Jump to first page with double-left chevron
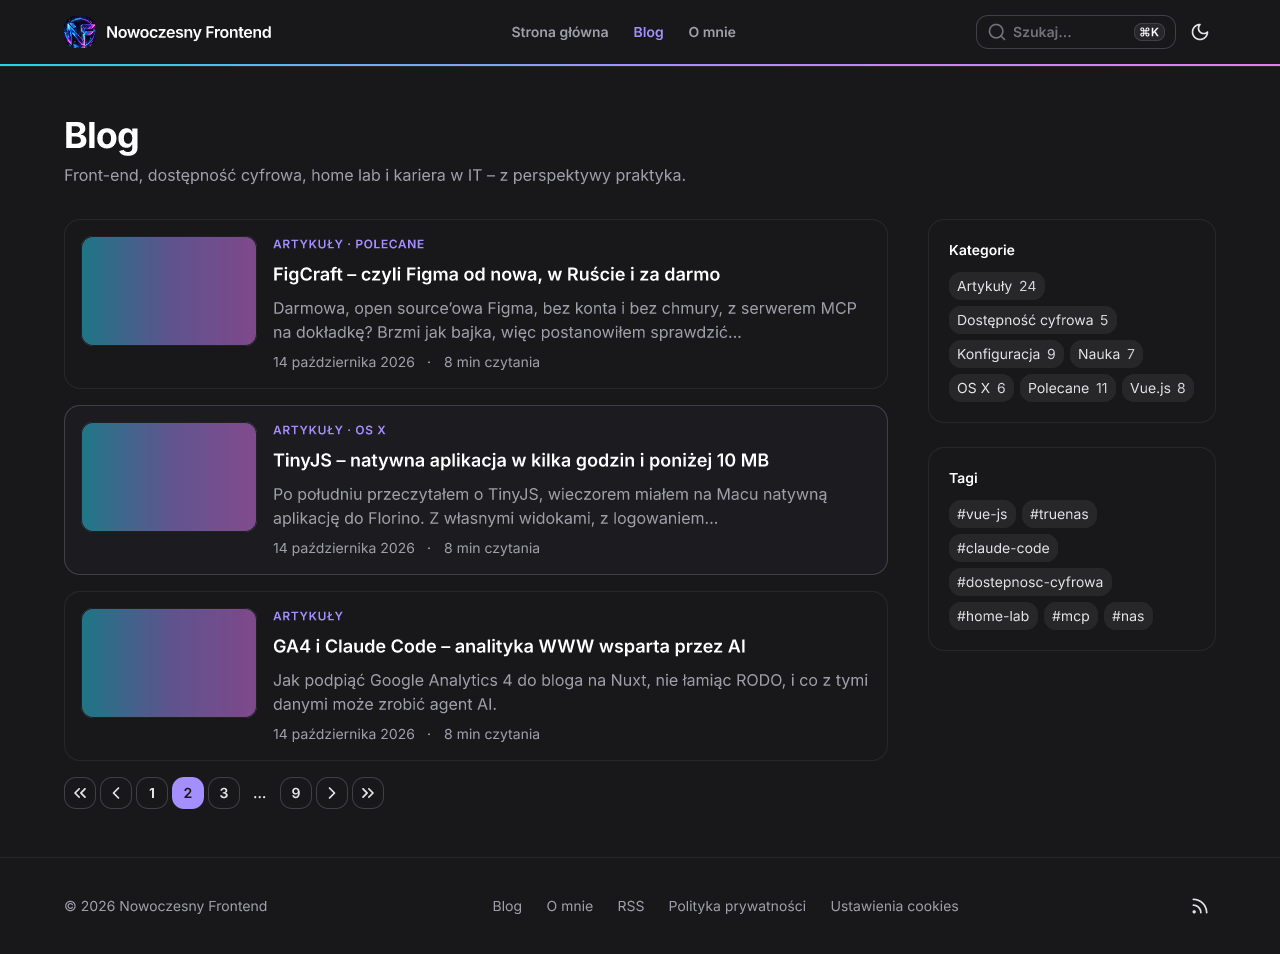 coord(80,793)
